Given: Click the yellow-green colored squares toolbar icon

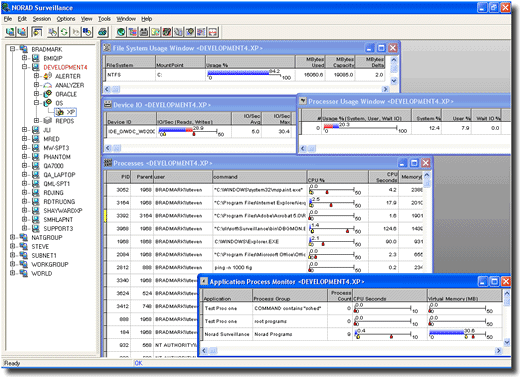Looking at the screenshot, I should 155,32.
